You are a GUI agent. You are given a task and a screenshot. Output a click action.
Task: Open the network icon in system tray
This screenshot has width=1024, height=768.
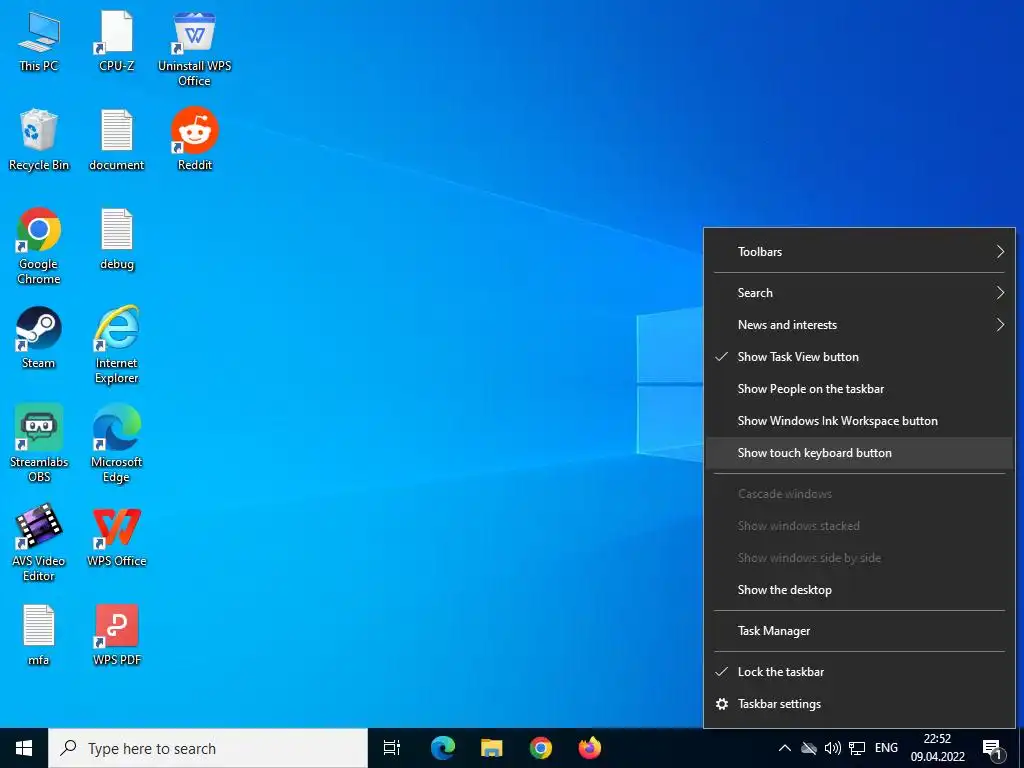tap(857, 748)
